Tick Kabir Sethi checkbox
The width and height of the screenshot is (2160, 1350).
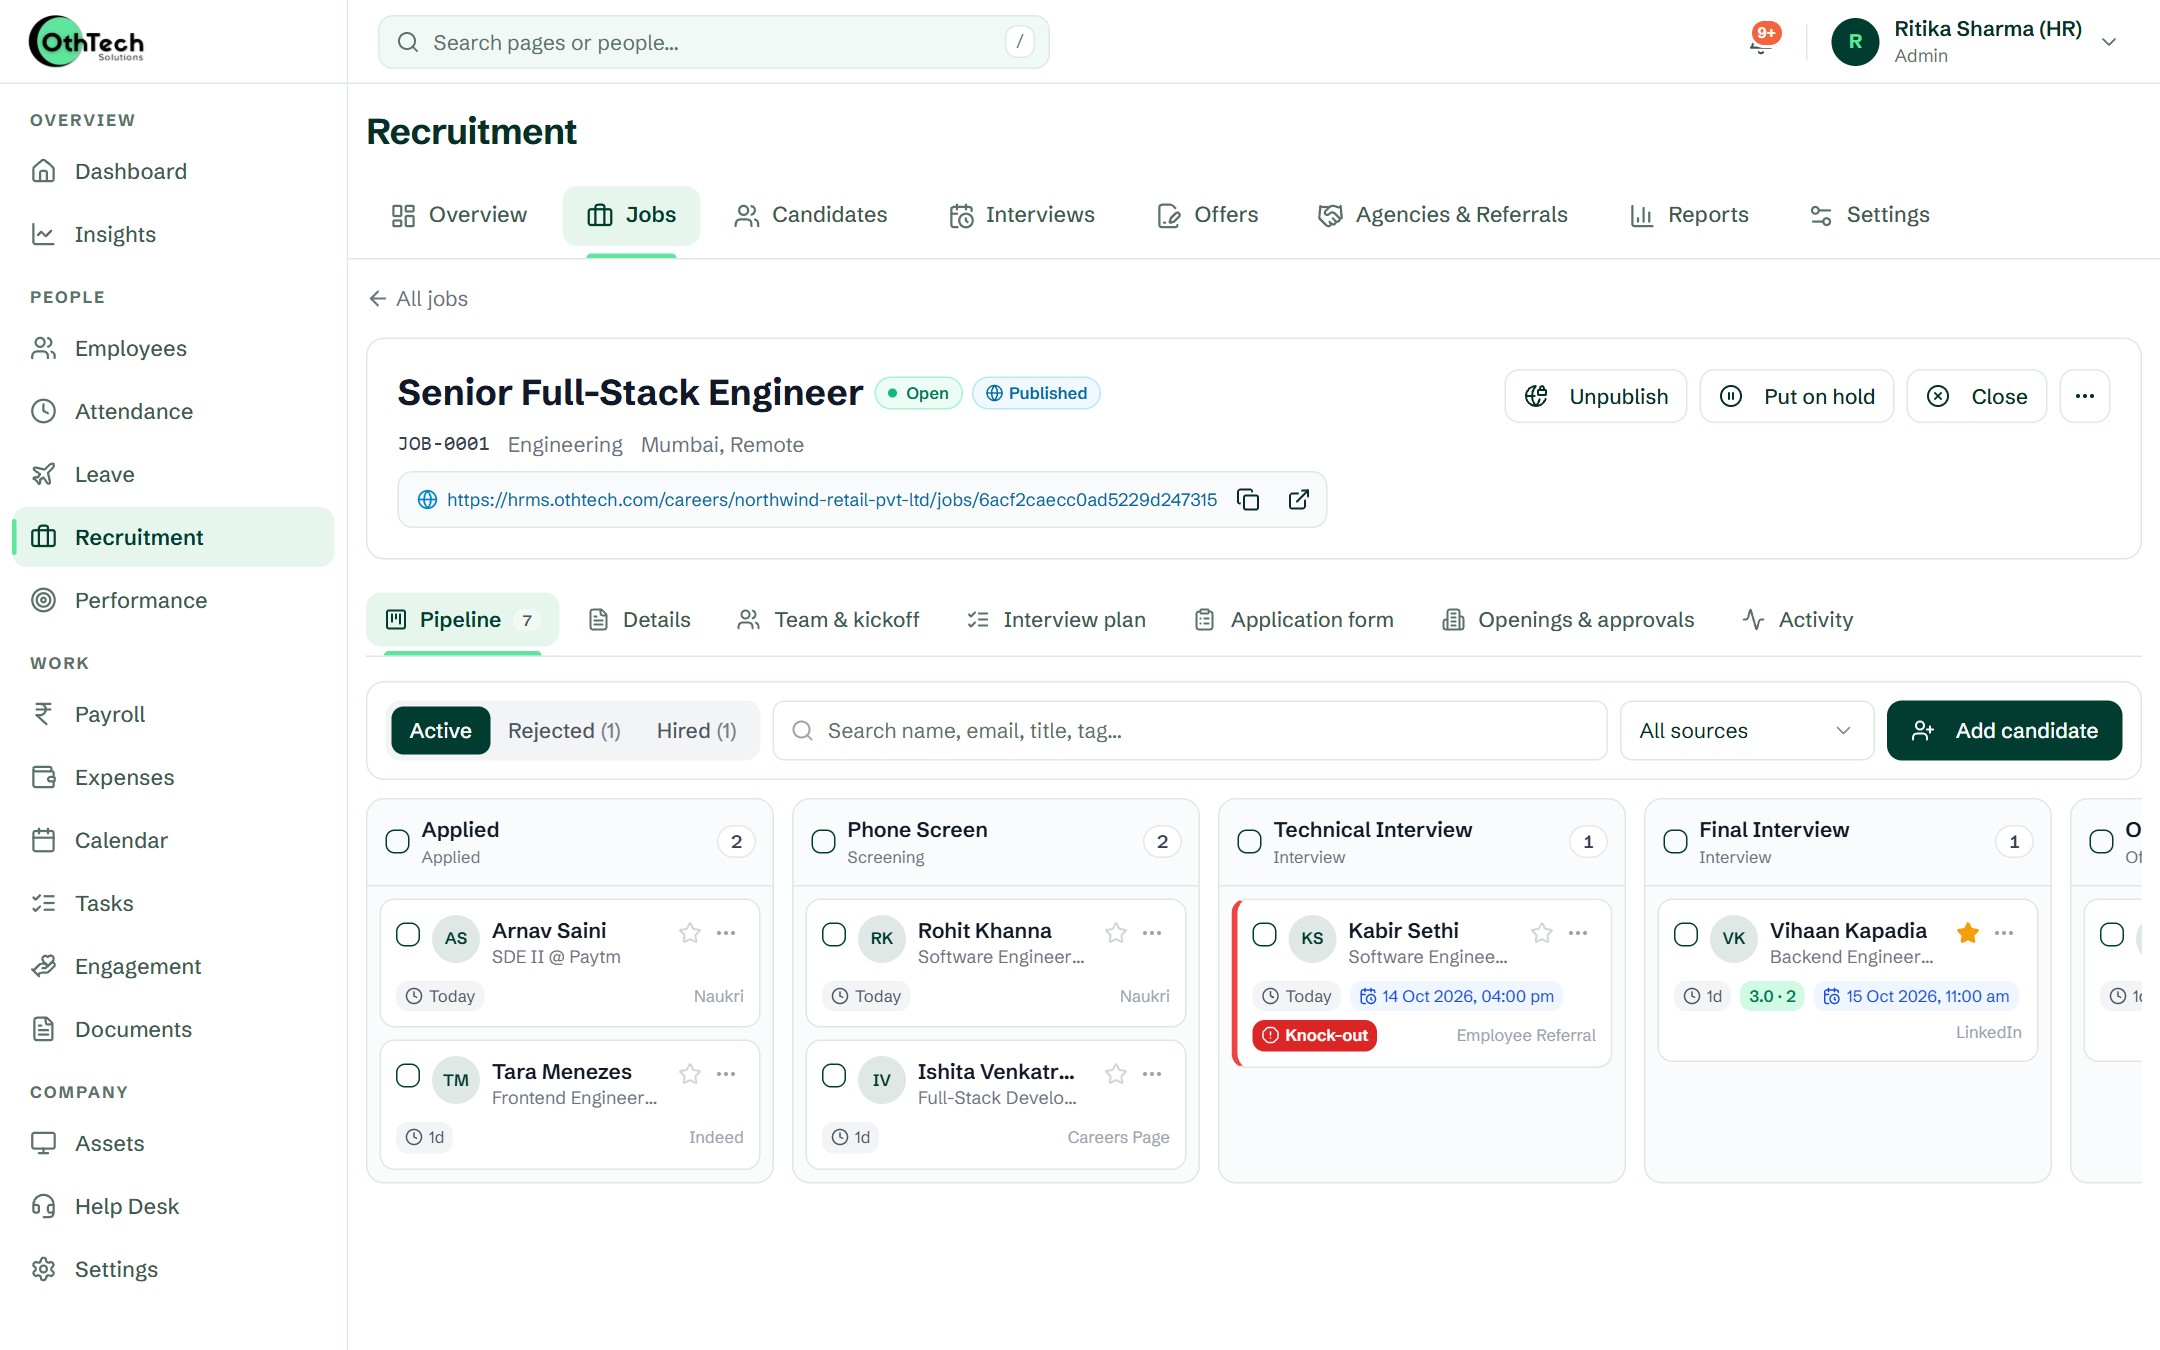pos(1264,934)
